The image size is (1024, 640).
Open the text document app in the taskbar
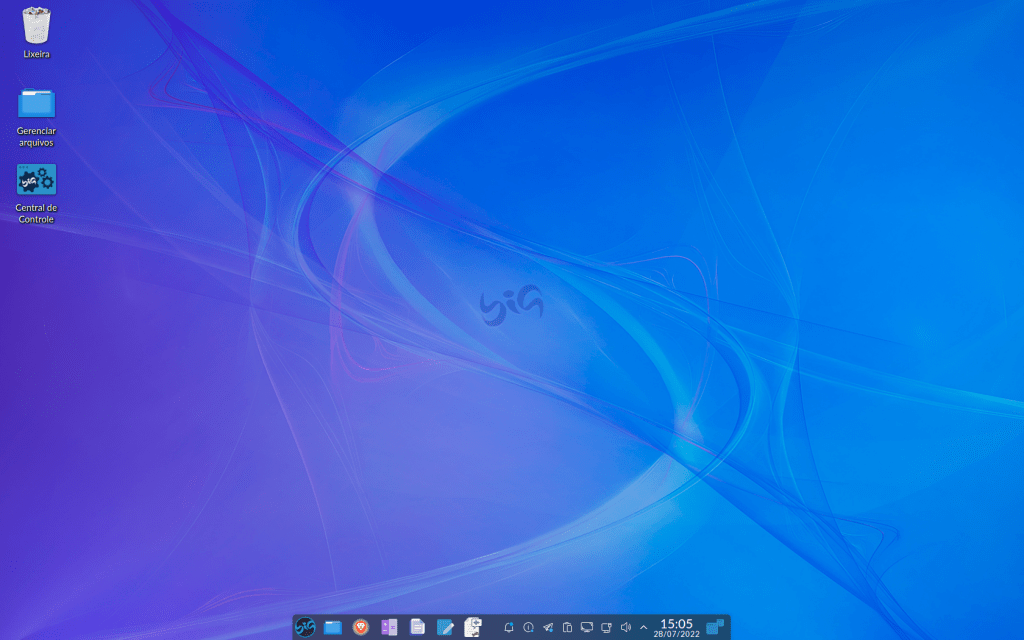(417, 627)
